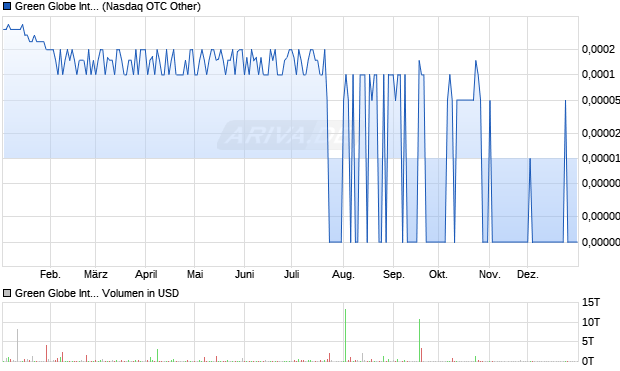Image resolution: width=620 pixels, height=371 pixels.
Task: Click the April month label
Action: coord(146,274)
